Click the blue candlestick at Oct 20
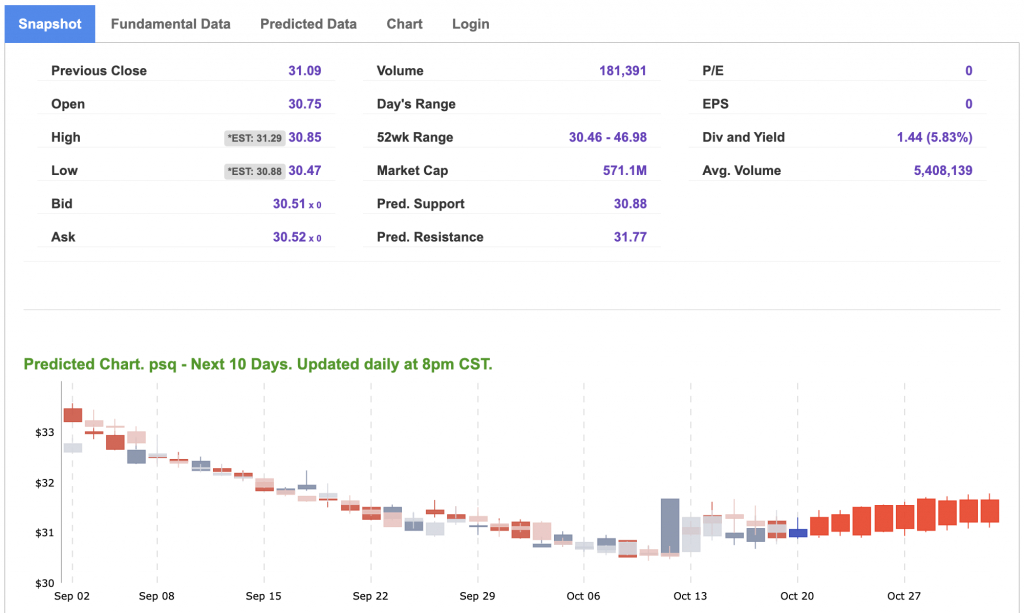 click(797, 533)
